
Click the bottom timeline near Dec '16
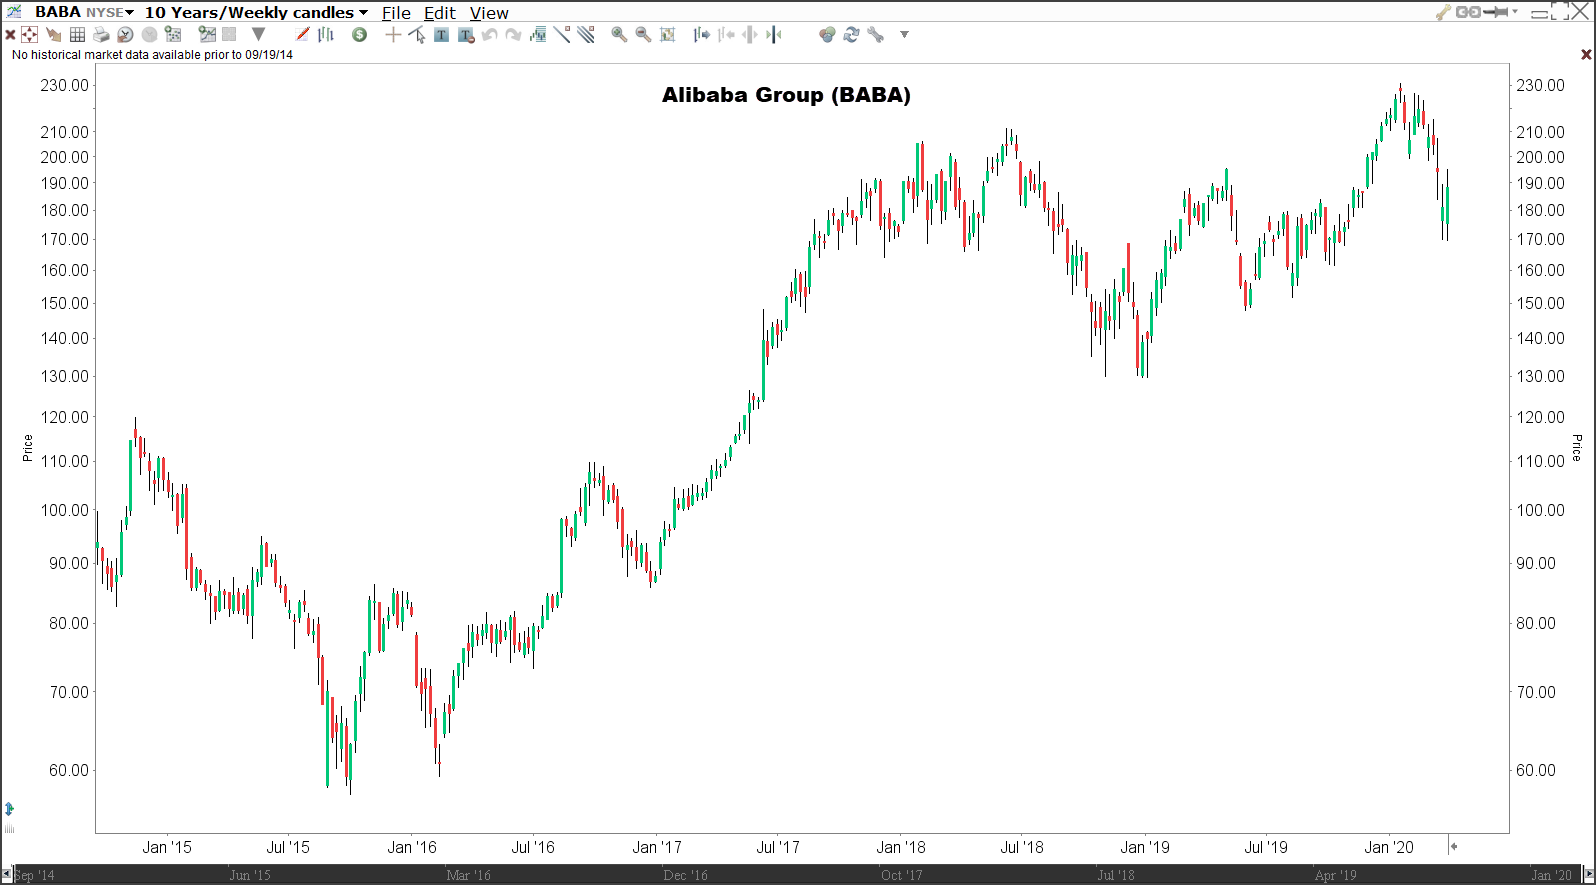[x=685, y=875]
